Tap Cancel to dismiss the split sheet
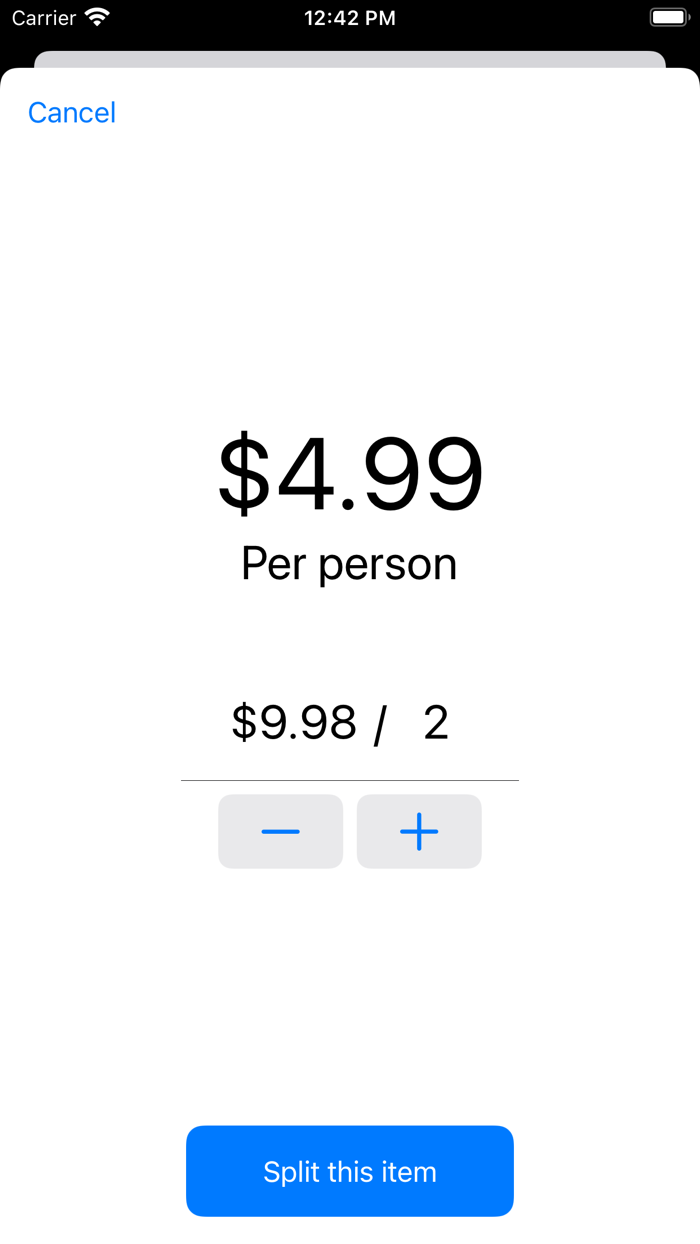The height and width of the screenshot is (1244, 700). 71,113
